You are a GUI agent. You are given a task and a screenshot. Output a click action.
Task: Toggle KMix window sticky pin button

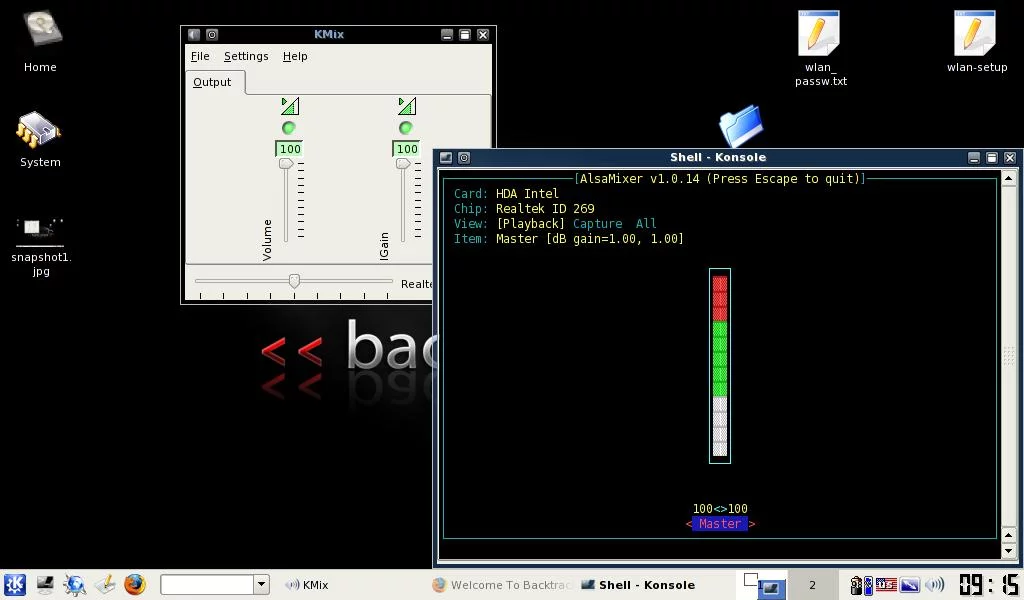click(x=212, y=35)
